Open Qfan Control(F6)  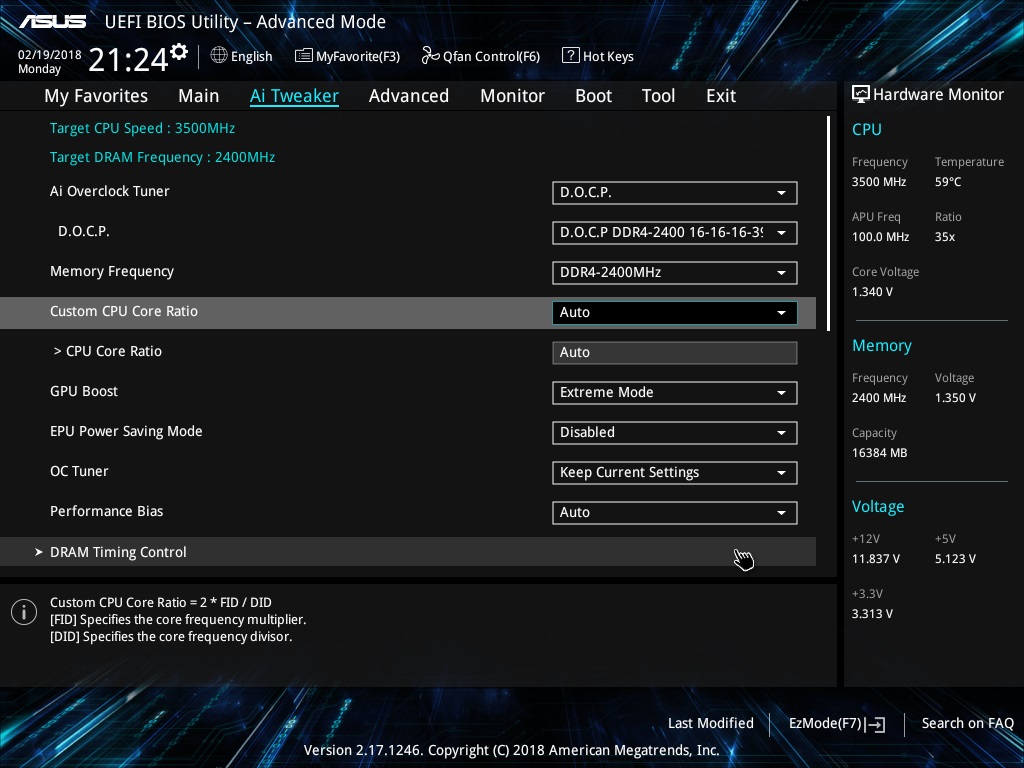click(x=481, y=56)
